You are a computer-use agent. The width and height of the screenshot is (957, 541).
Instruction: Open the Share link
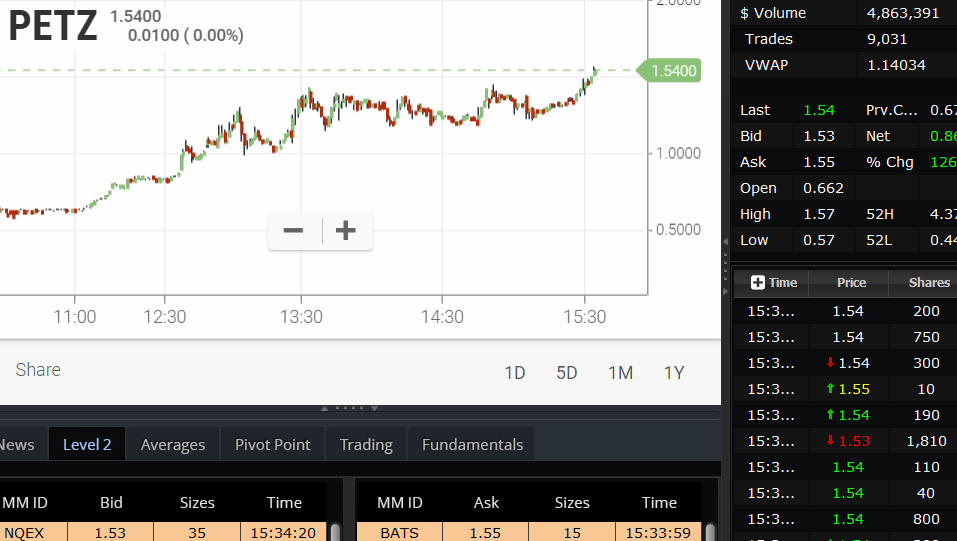38,370
